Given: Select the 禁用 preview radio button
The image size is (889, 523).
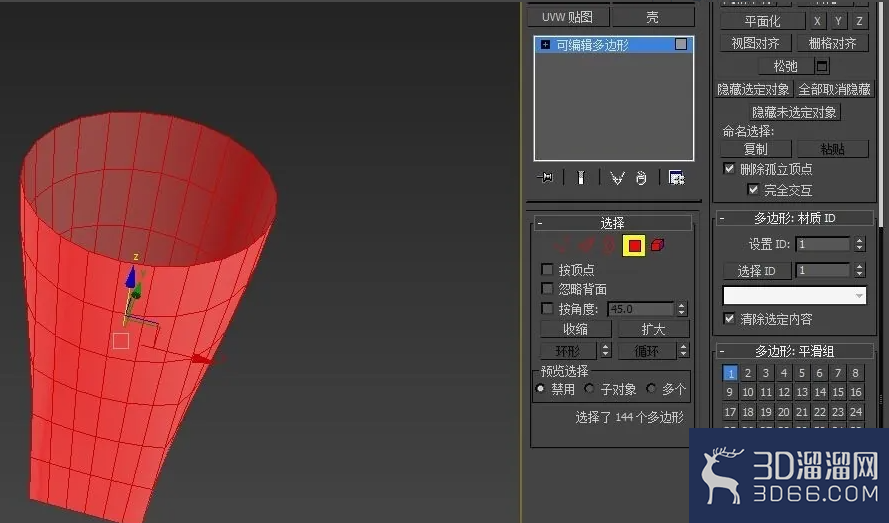Looking at the screenshot, I should pos(540,389).
